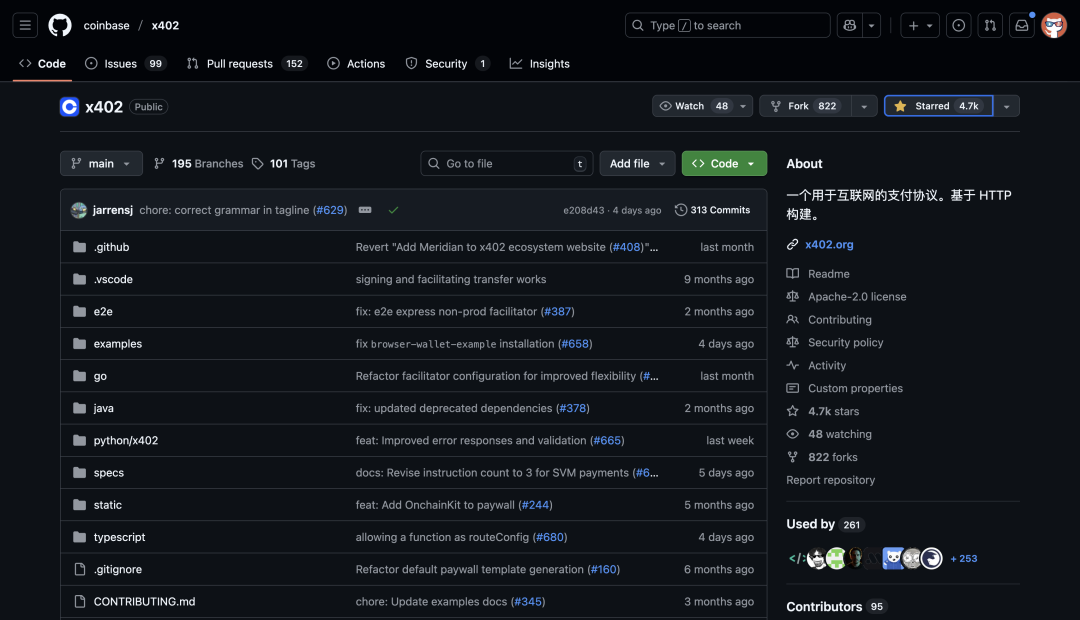This screenshot has height=620, width=1080.
Task: Open Copilot chat icon
Action: (850, 25)
